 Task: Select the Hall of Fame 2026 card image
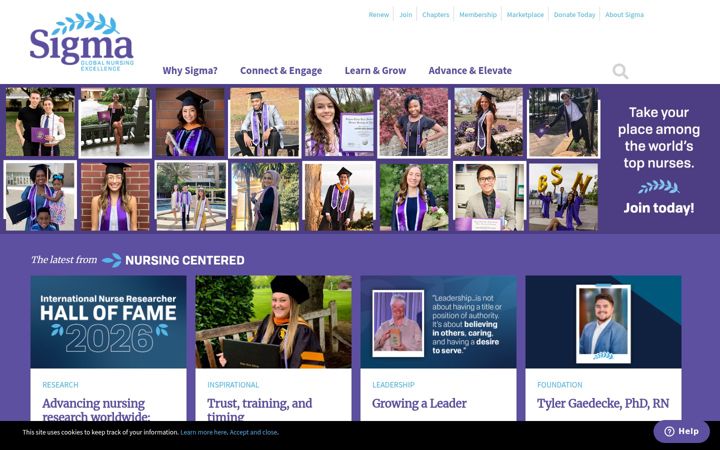108,321
